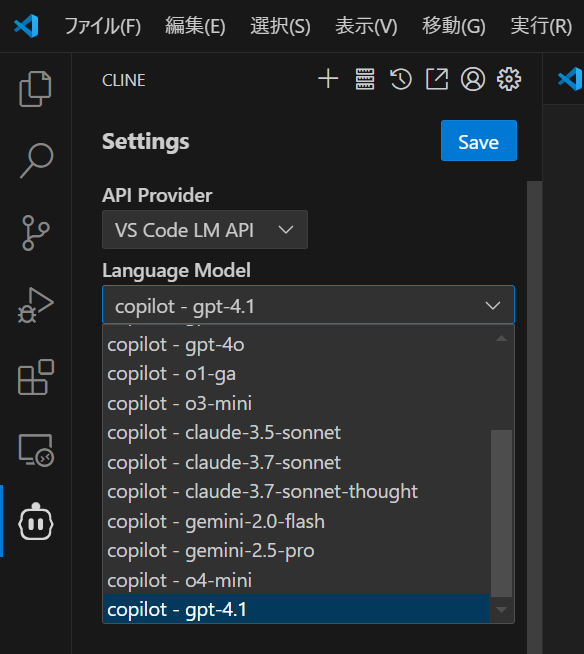The width and height of the screenshot is (584, 654).
Task: Click the Language Model label
Action: coord(176,270)
